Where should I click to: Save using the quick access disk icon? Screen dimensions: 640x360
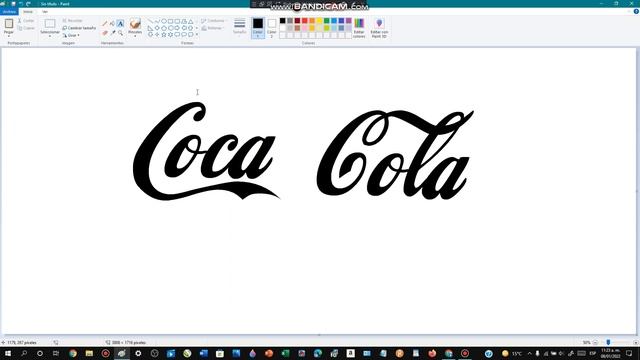point(13,4)
